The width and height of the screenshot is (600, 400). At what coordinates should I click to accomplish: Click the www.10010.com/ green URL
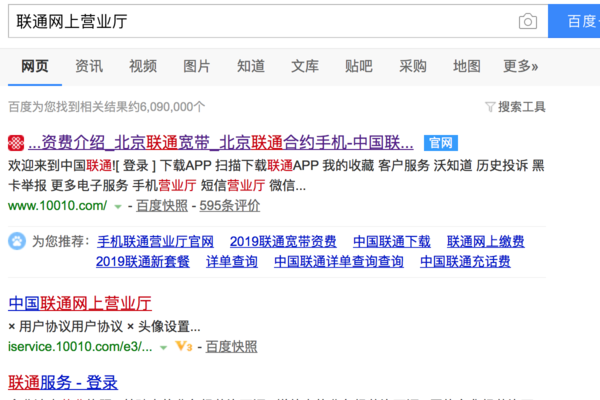point(57,206)
